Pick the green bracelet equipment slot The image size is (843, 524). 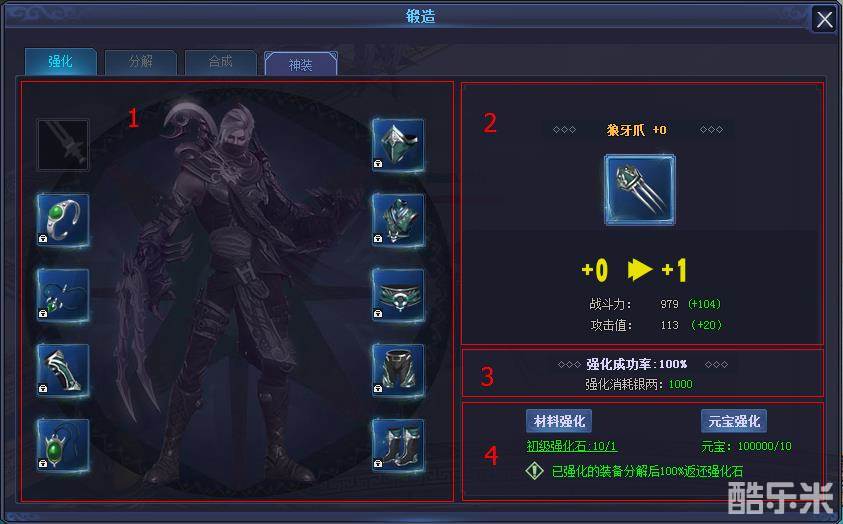[63, 296]
